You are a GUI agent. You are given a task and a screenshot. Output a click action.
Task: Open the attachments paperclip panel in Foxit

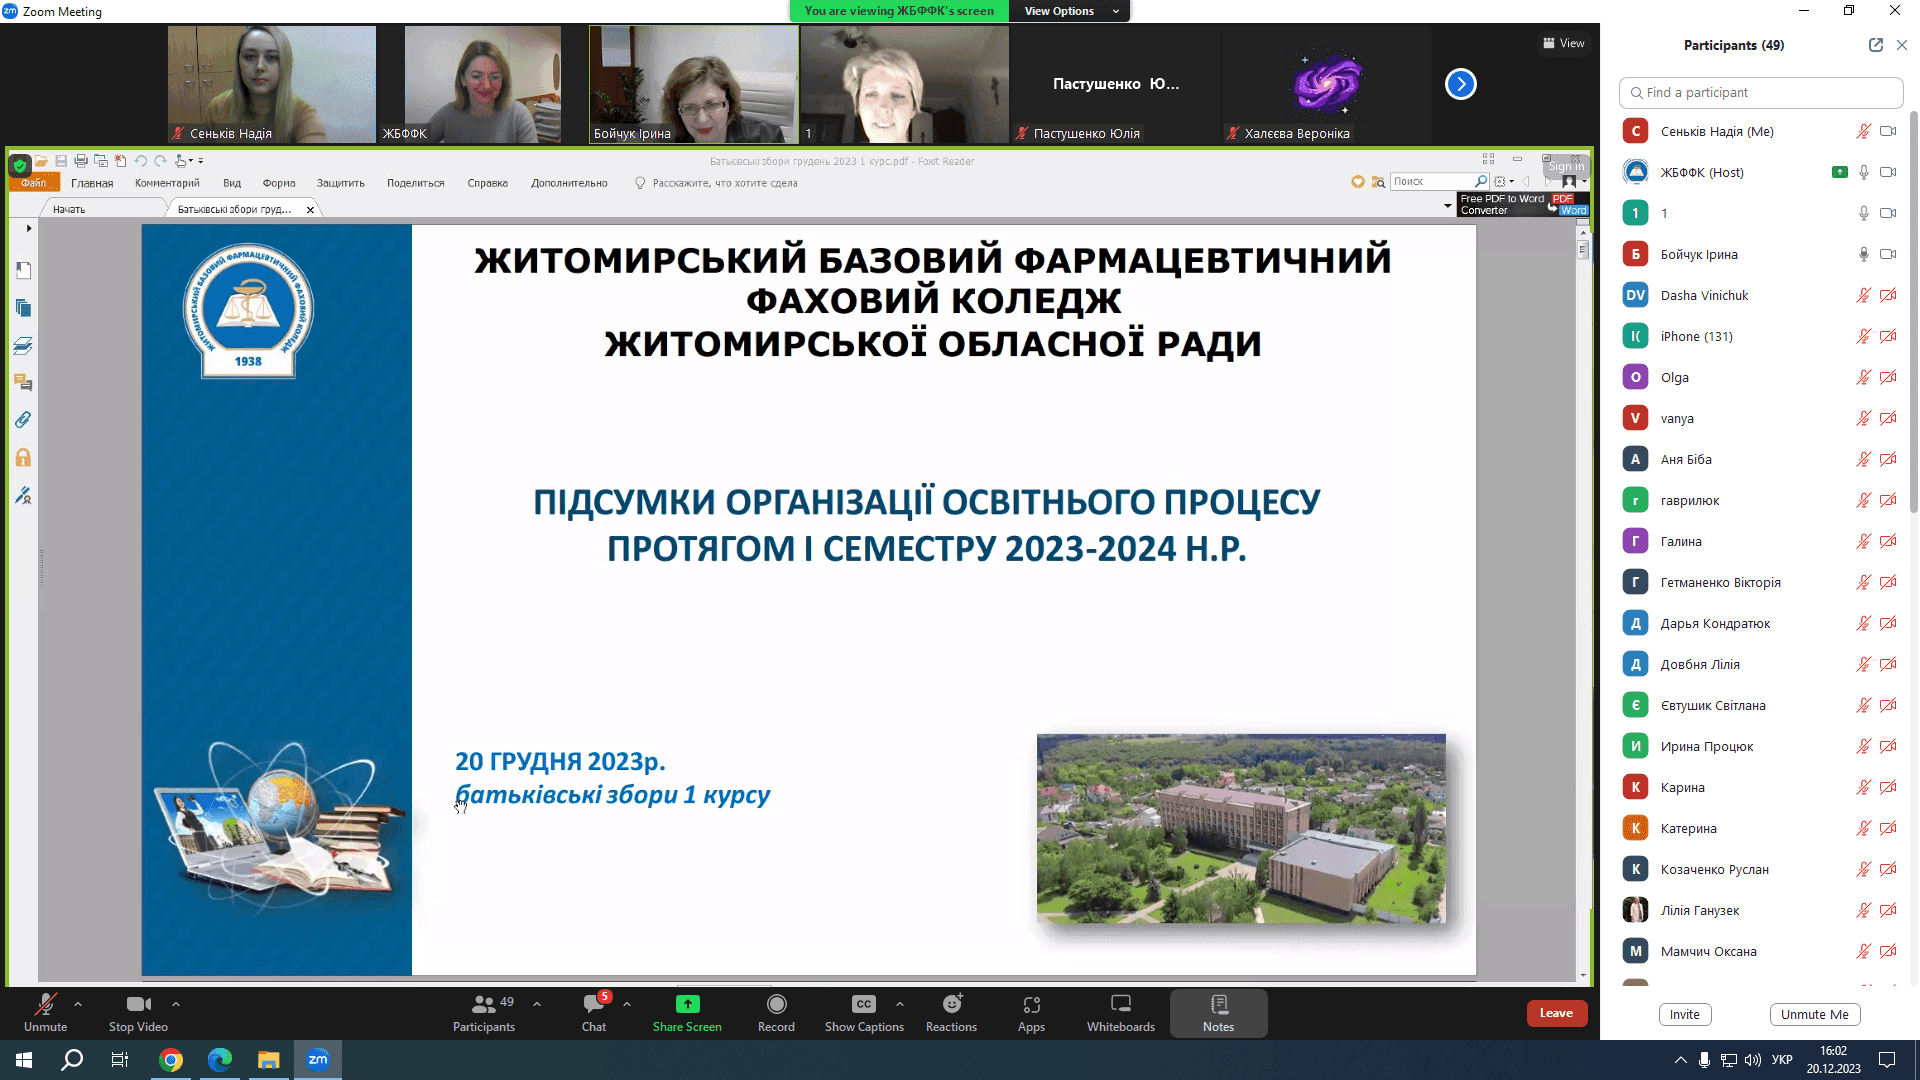pos(24,420)
